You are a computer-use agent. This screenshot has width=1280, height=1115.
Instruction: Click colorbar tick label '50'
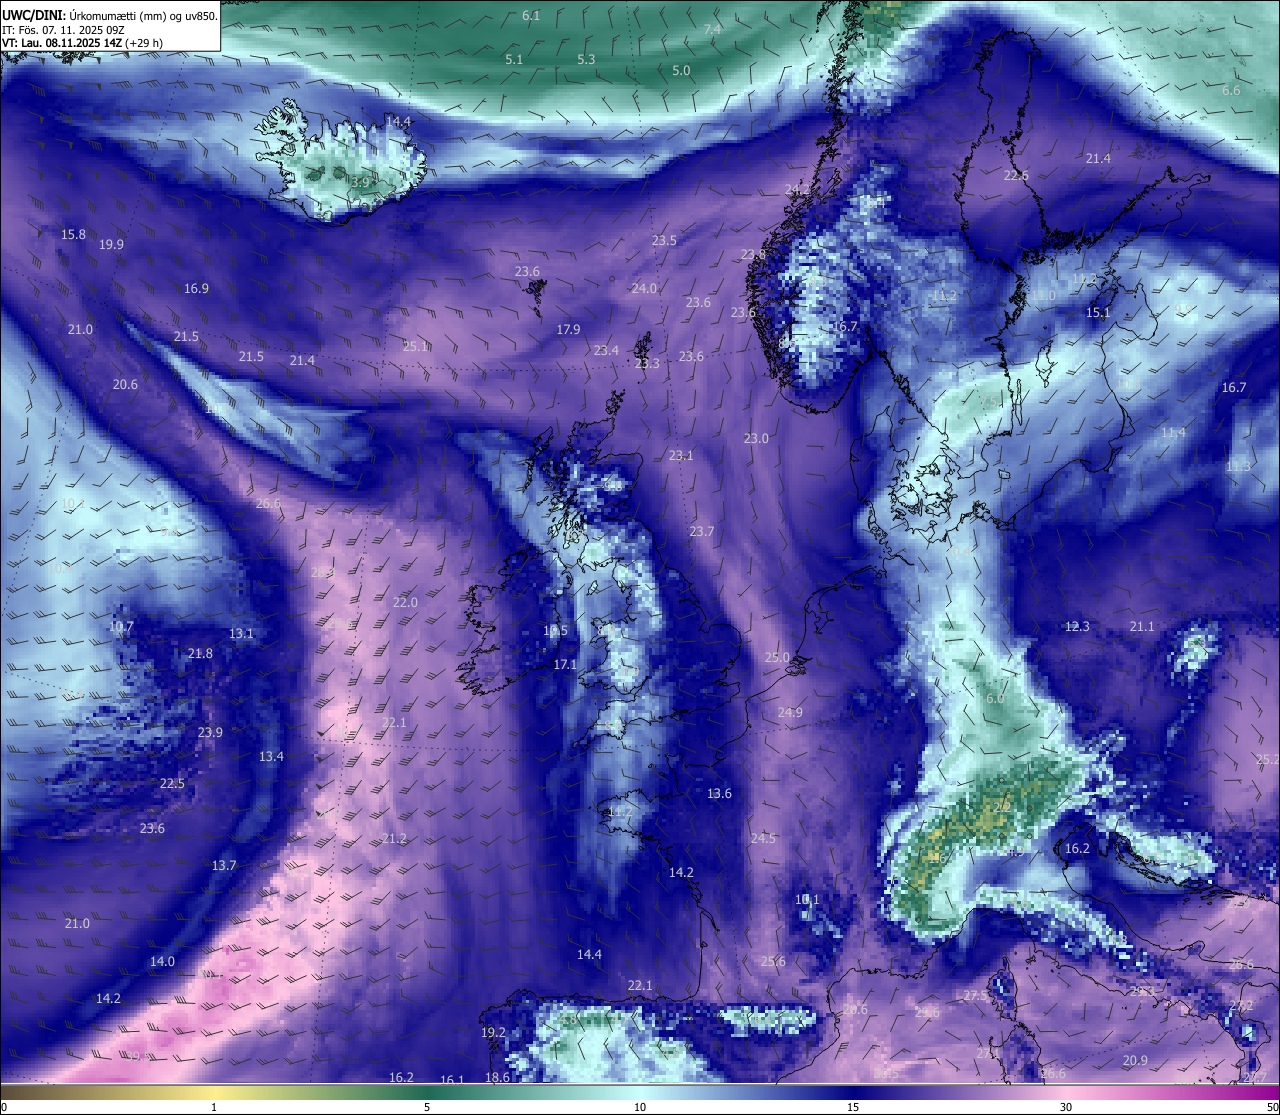point(1272,1107)
